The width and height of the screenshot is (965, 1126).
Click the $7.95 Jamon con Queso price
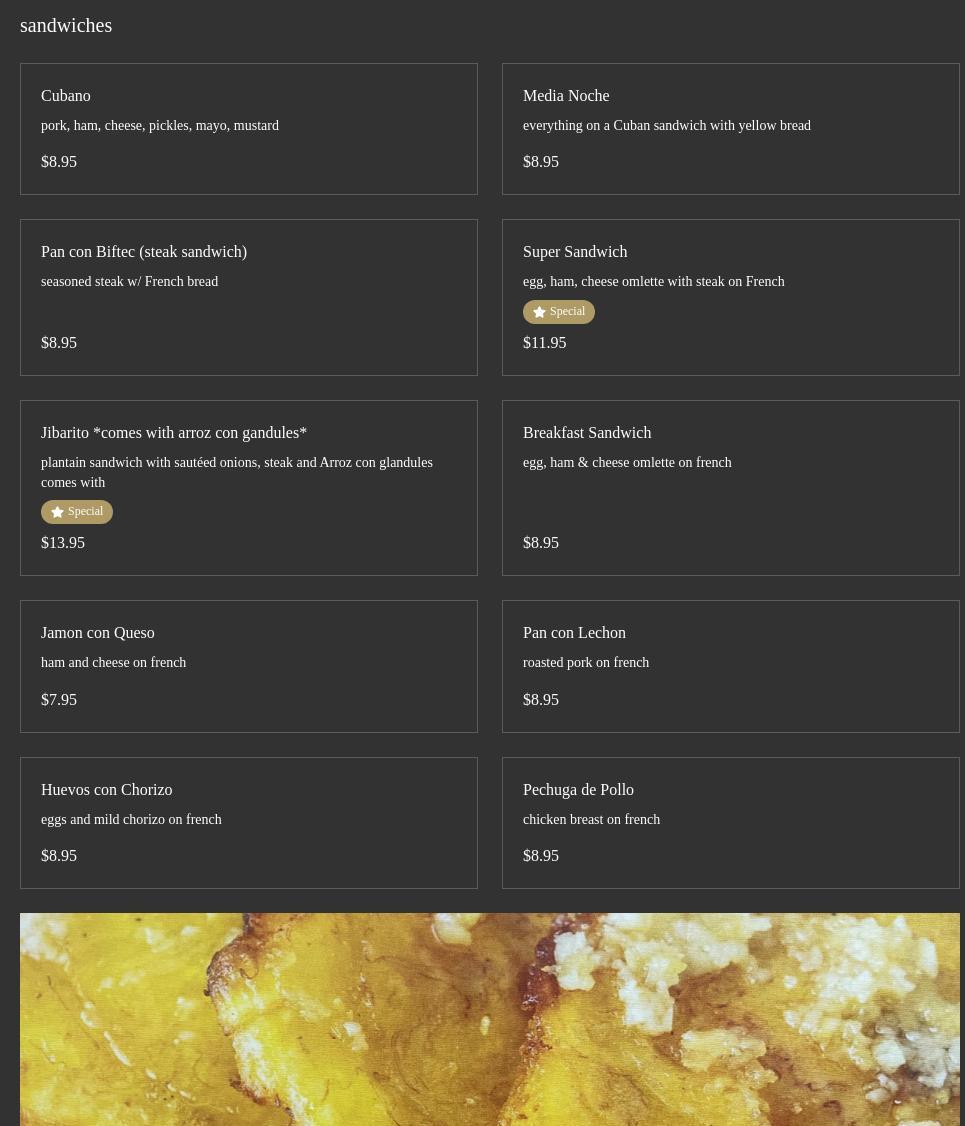pos(59,700)
